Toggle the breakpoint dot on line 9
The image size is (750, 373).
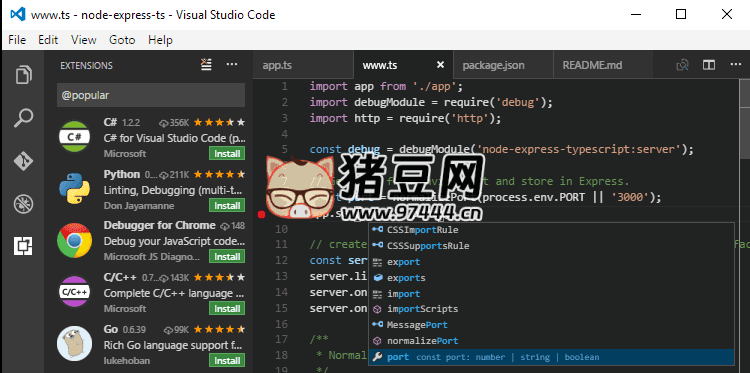tap(261, 214)
